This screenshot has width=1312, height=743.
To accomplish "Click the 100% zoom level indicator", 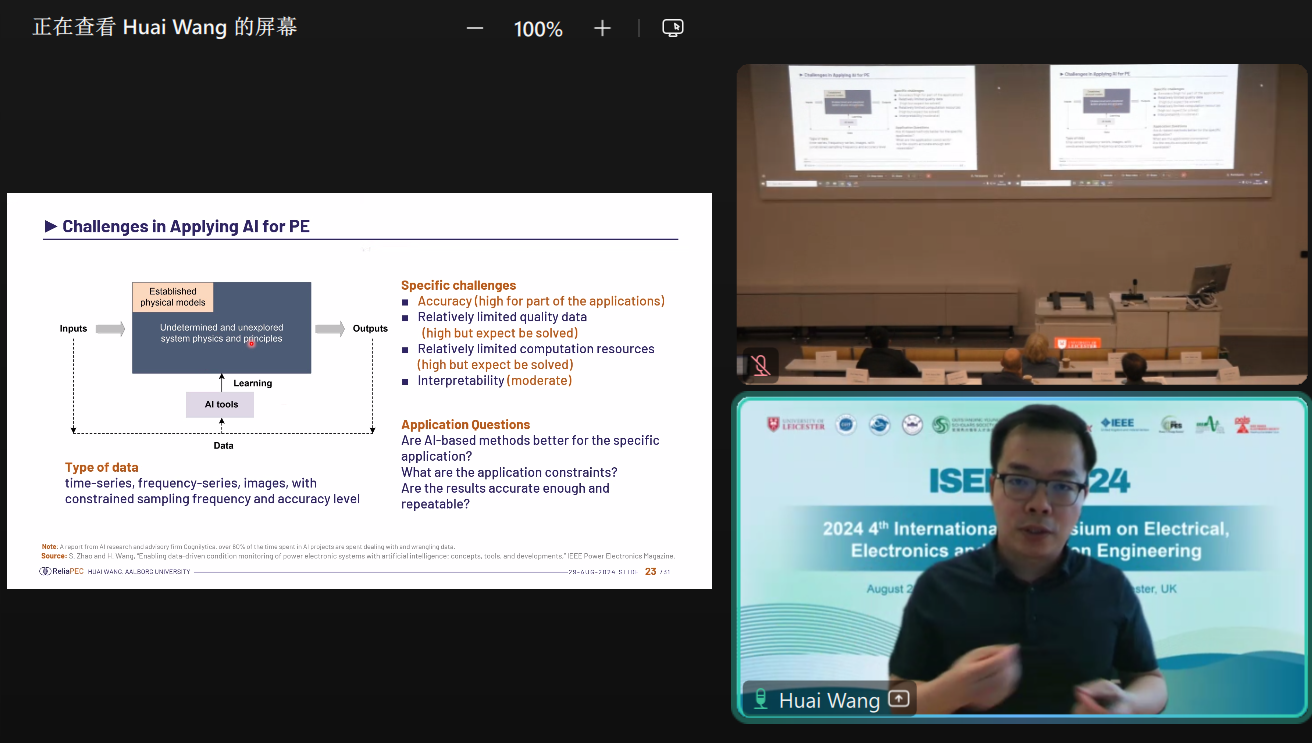I will (538, 29).
